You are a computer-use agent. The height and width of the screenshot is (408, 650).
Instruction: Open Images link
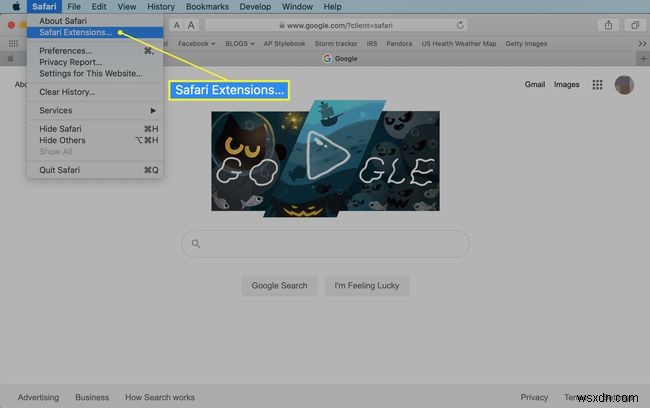point(567,85)
